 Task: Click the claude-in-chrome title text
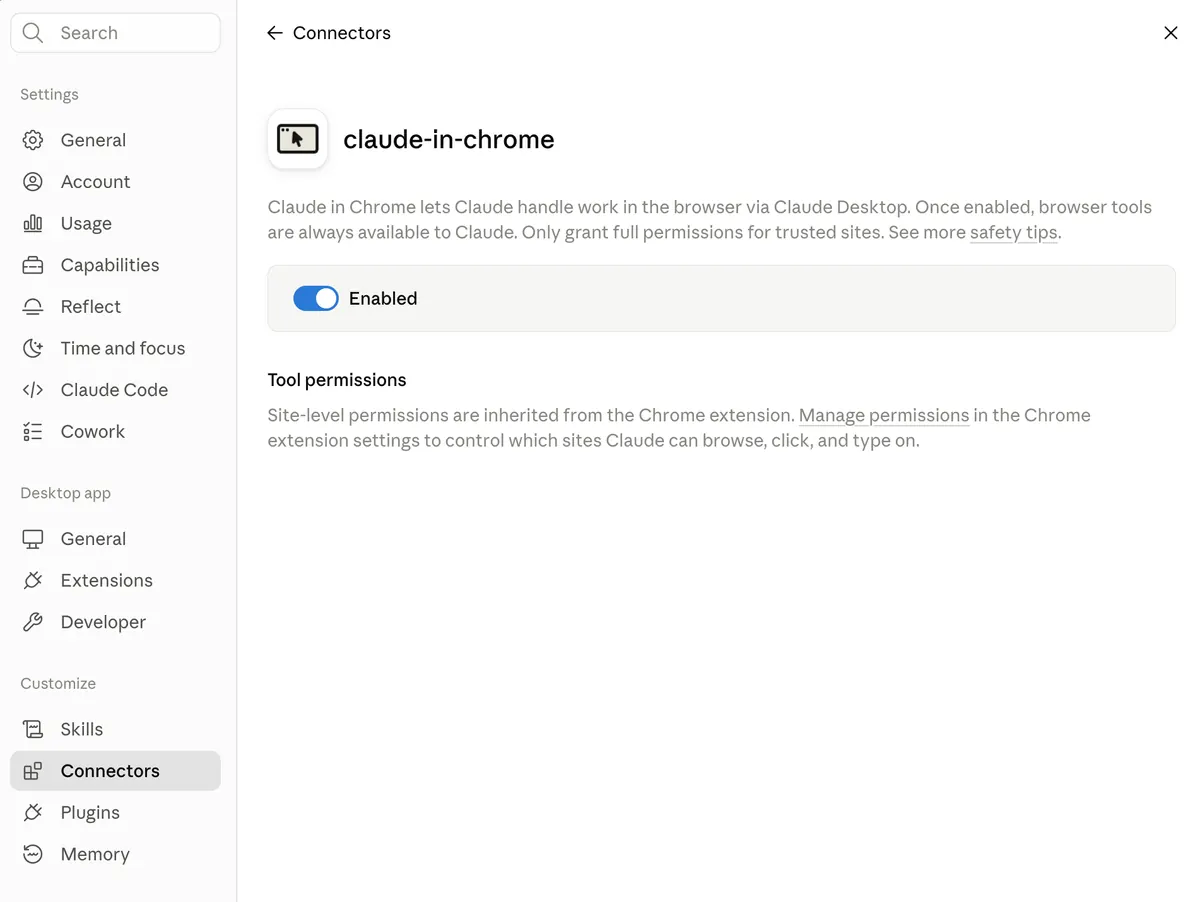tap(449, 139)
